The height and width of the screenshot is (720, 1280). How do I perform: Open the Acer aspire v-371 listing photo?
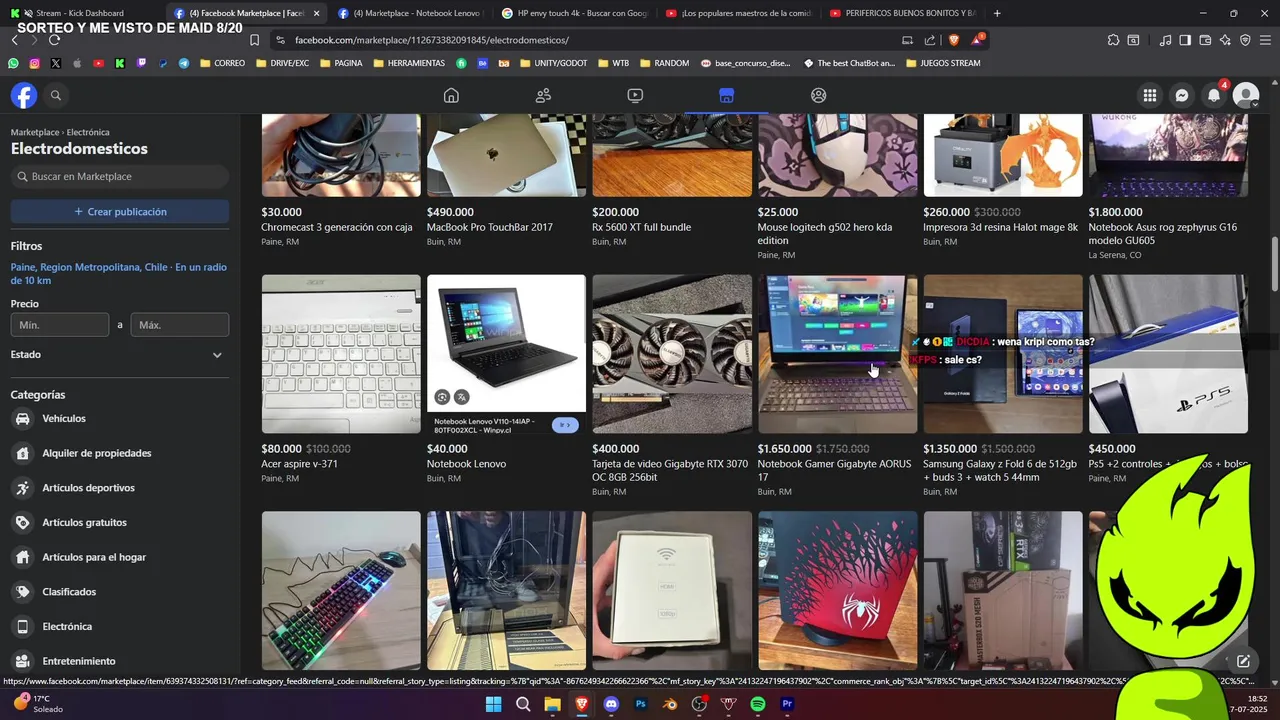[x=341, y=354]
